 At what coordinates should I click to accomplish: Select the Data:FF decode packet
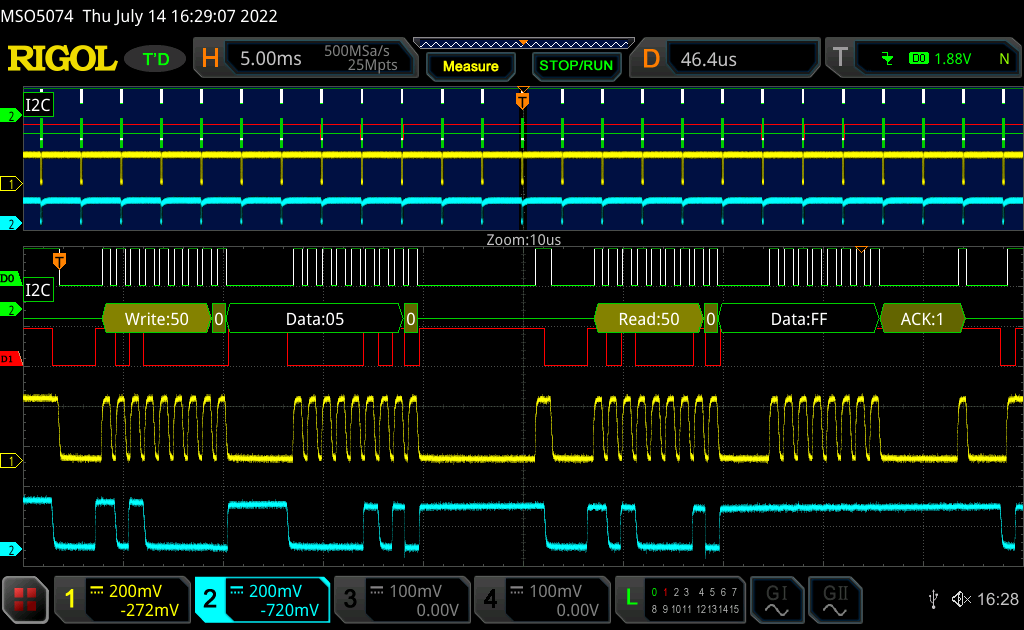click(799, 319)
